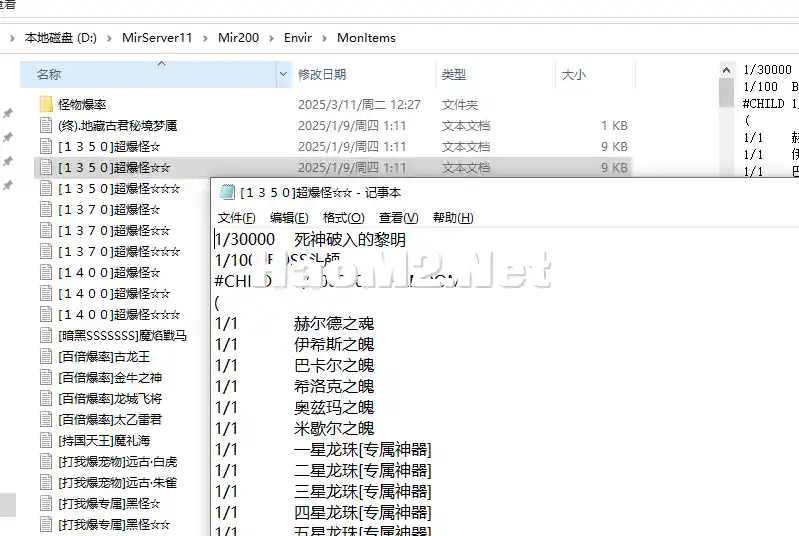Click the [1350]超爆怪☆ file icon
The width and height of the screenshot is (799, 536).
[x=46, y=146]
